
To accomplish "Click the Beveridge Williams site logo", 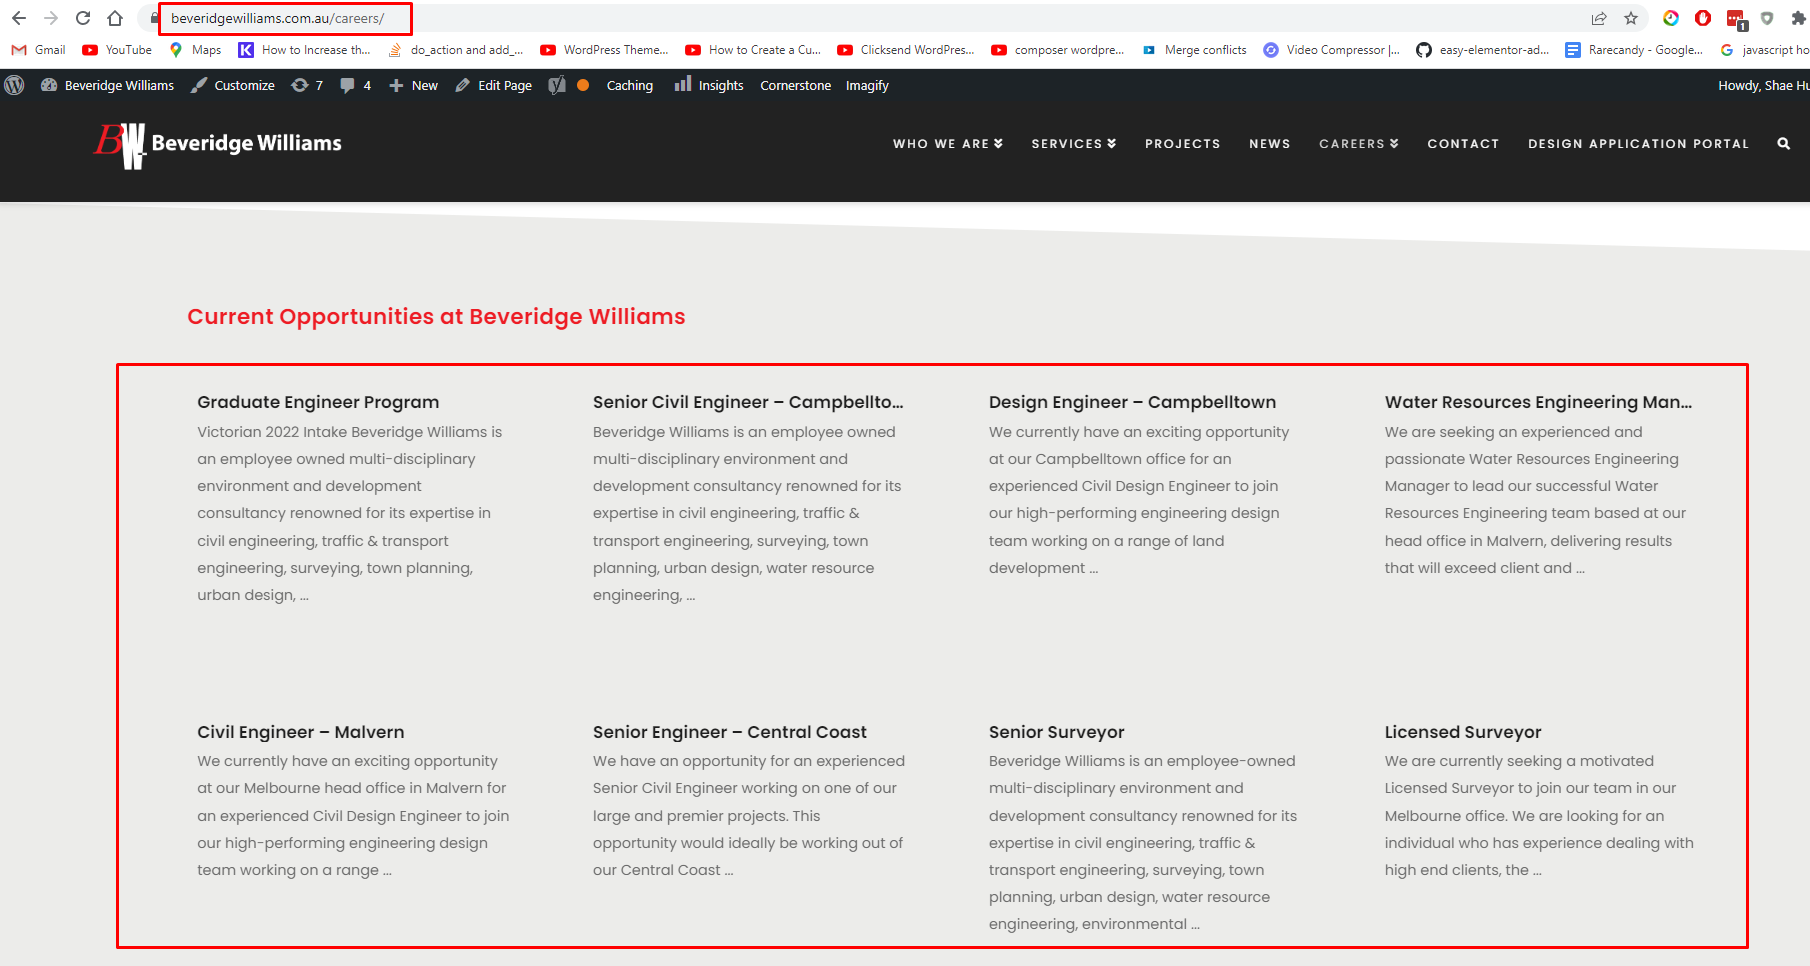I will 218,144.
